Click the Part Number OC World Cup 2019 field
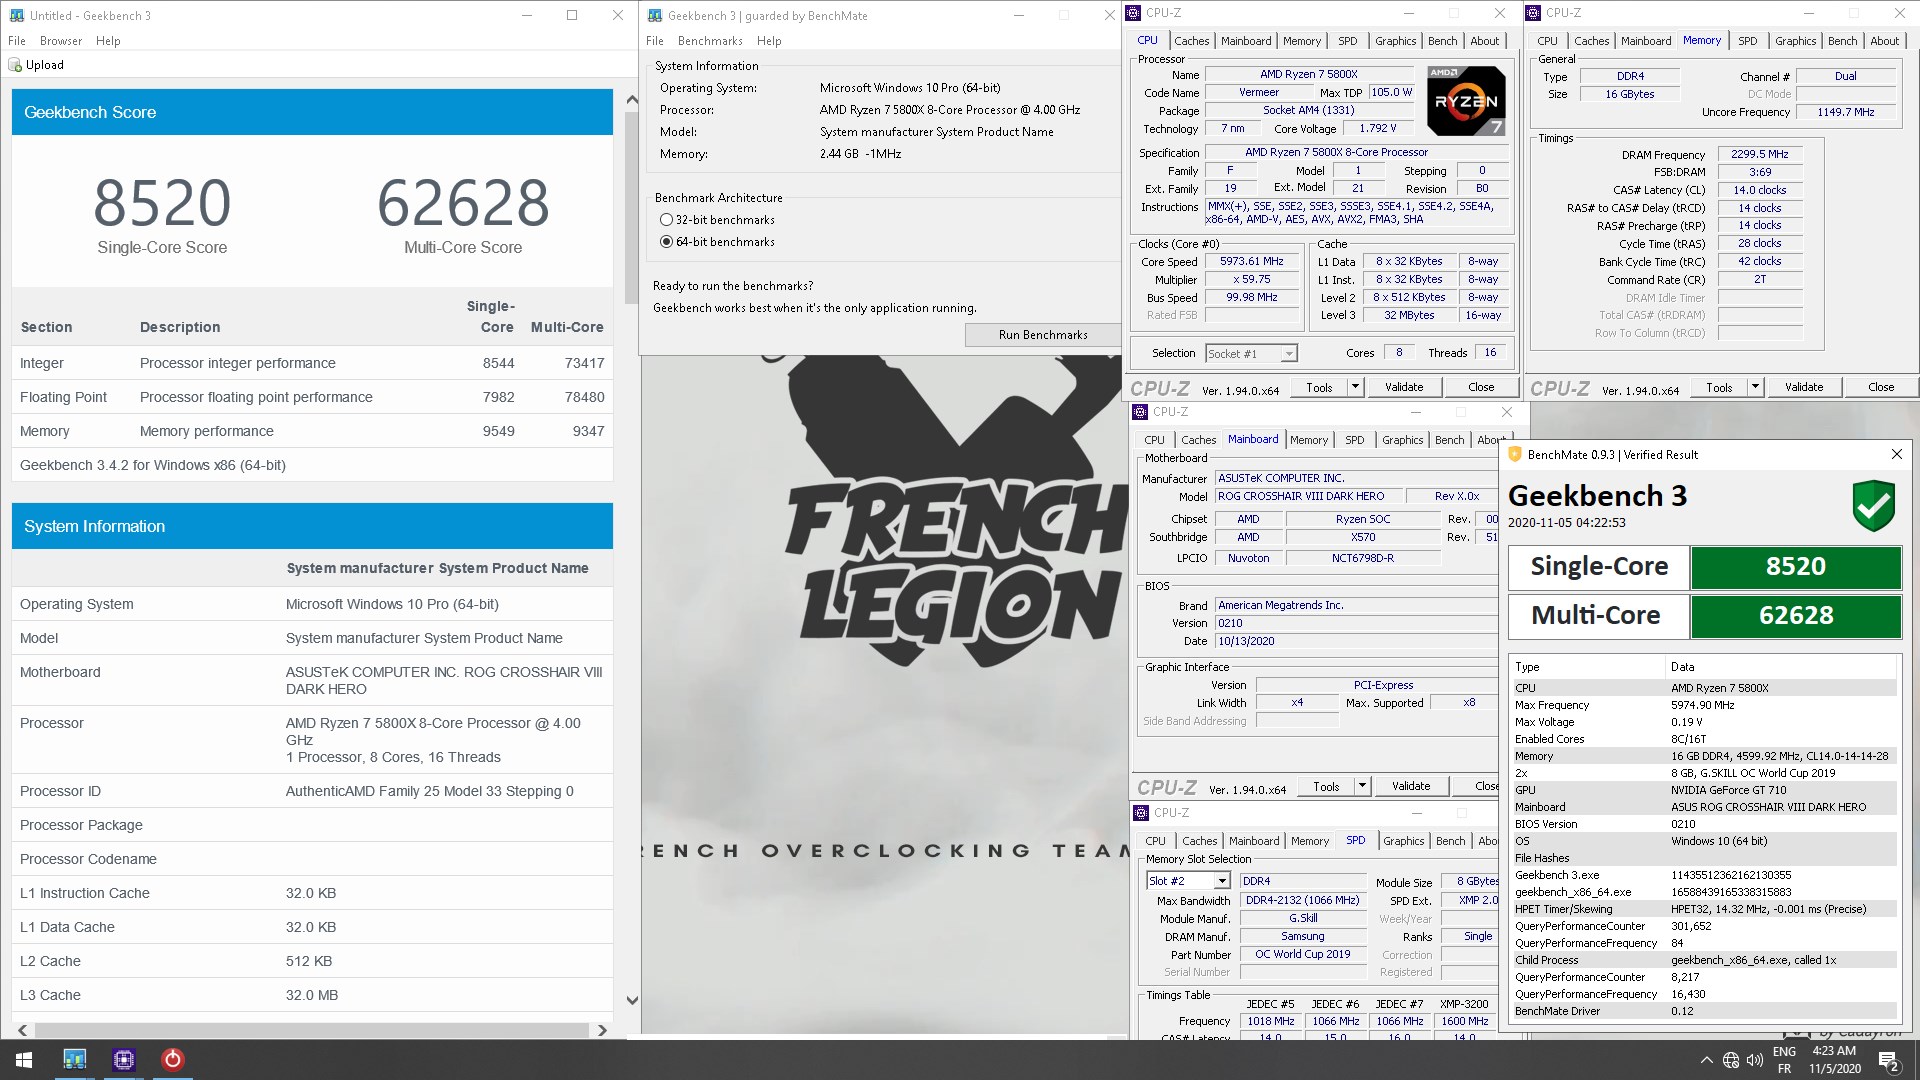 click(x=1303, y=954)
